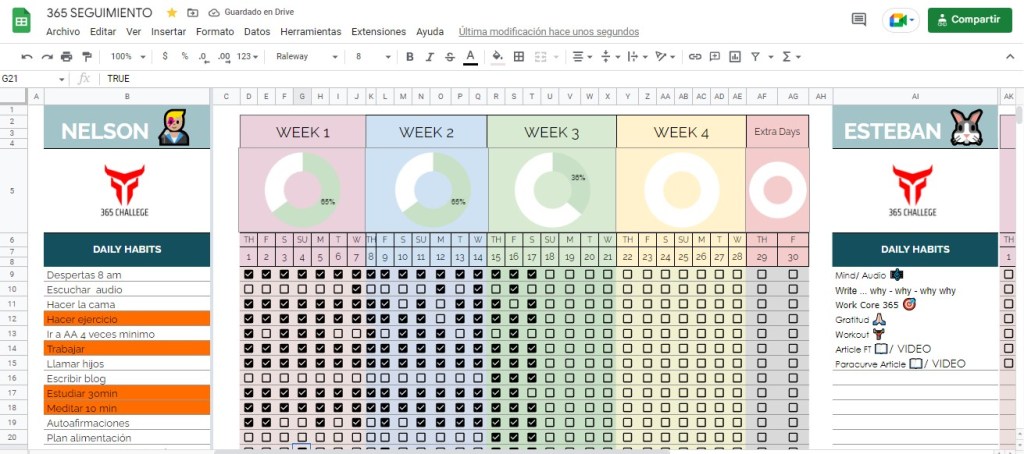Insert a link using the toolbar icon

[695, 56]
